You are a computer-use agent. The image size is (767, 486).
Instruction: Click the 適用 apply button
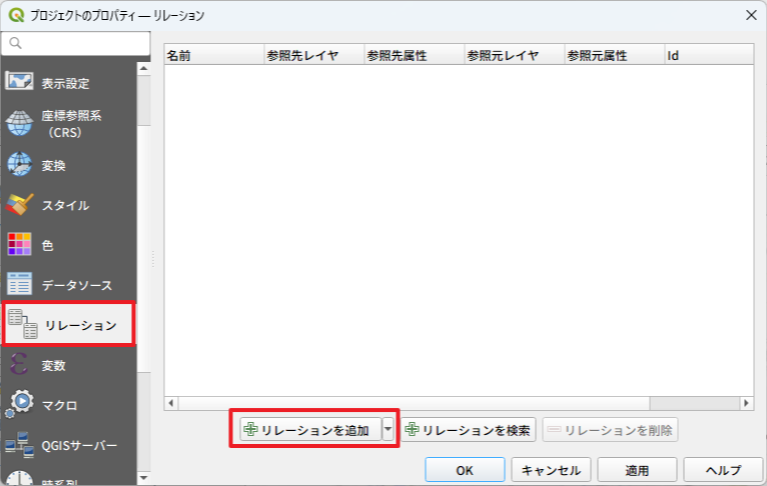pyautogui.click(x=637, y=470)
